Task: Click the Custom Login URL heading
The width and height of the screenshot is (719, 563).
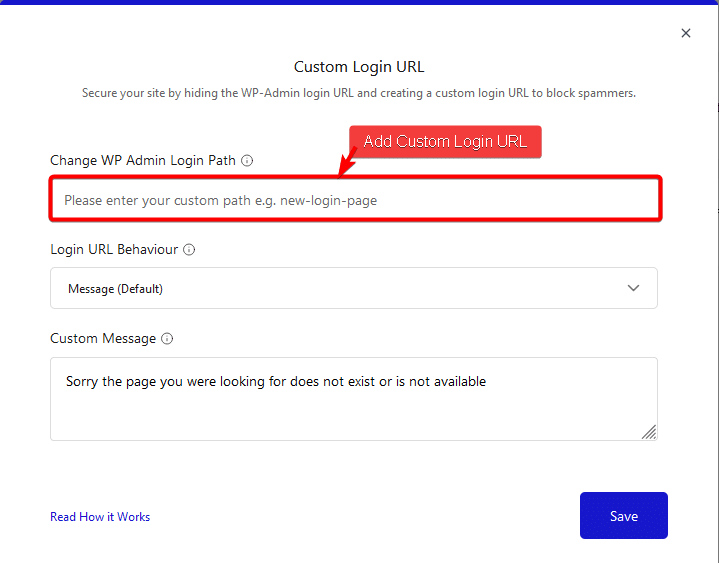Action: [359, 67]
